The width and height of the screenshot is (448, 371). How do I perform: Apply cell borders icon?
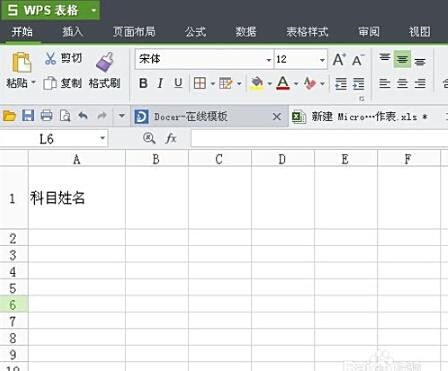pos(200,83)
